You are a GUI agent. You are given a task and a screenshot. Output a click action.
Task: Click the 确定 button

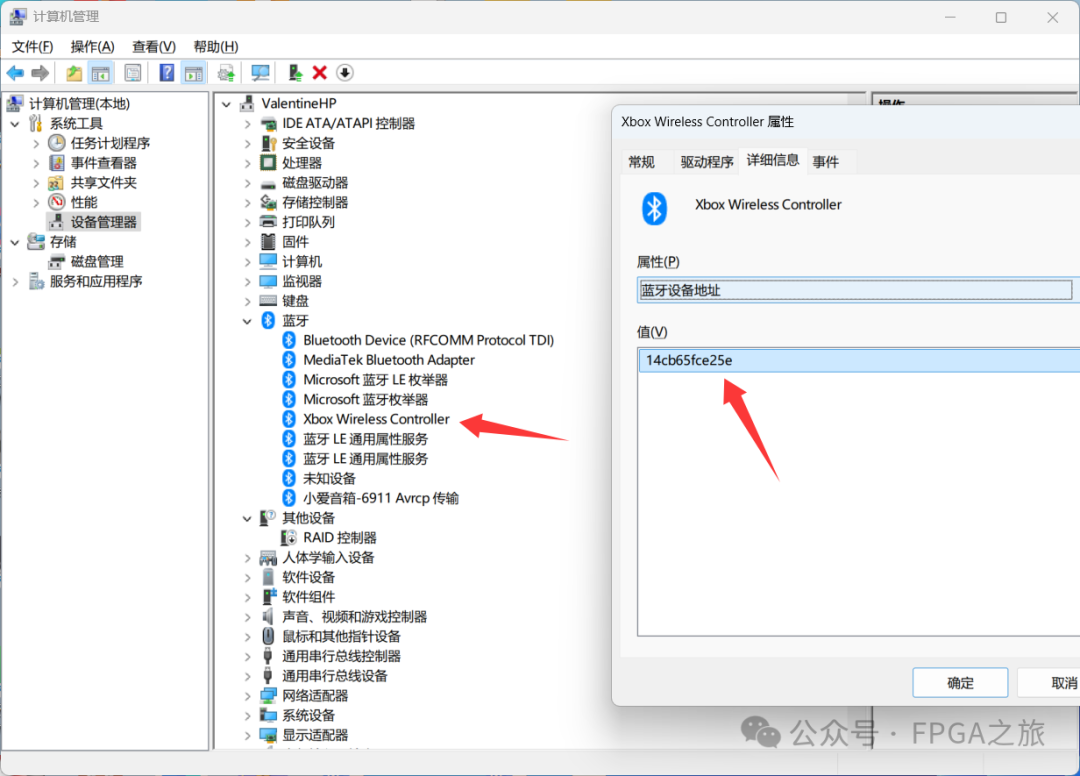[960, 682]
